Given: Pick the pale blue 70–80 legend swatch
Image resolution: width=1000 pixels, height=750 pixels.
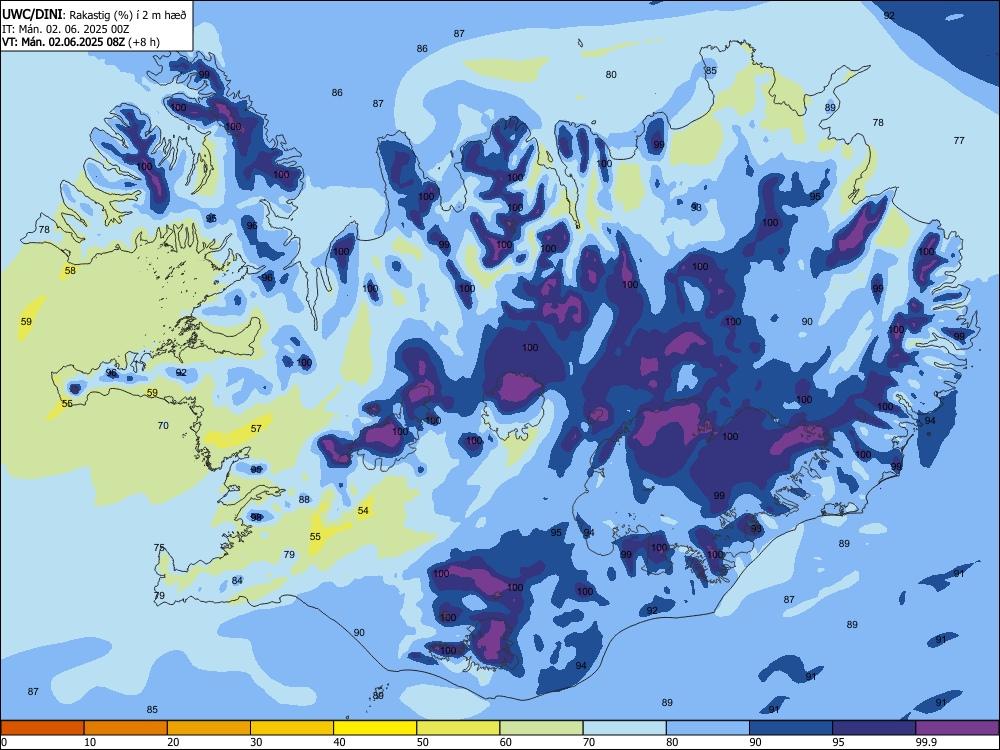Looking at the screenshot, I should tap(624, 728).
